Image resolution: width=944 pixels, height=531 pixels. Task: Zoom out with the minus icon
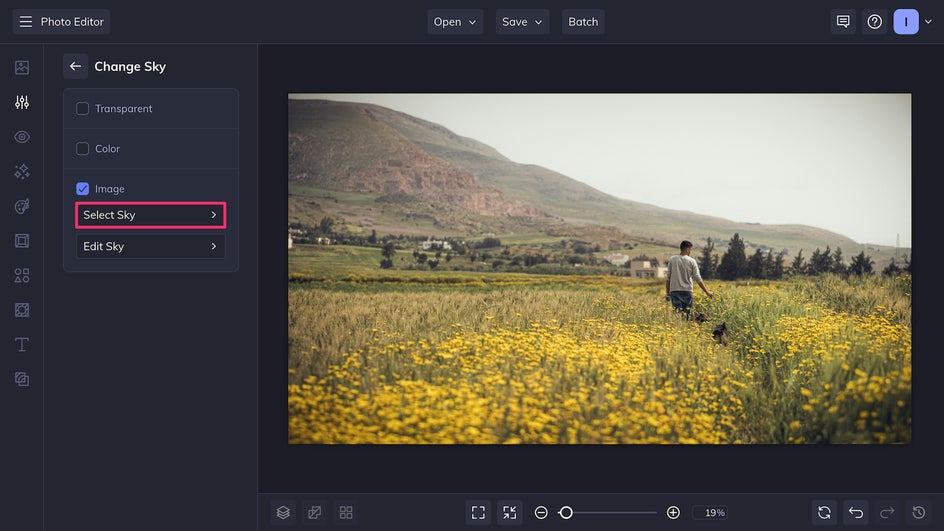pyautogui.click(x=541, y=512)
